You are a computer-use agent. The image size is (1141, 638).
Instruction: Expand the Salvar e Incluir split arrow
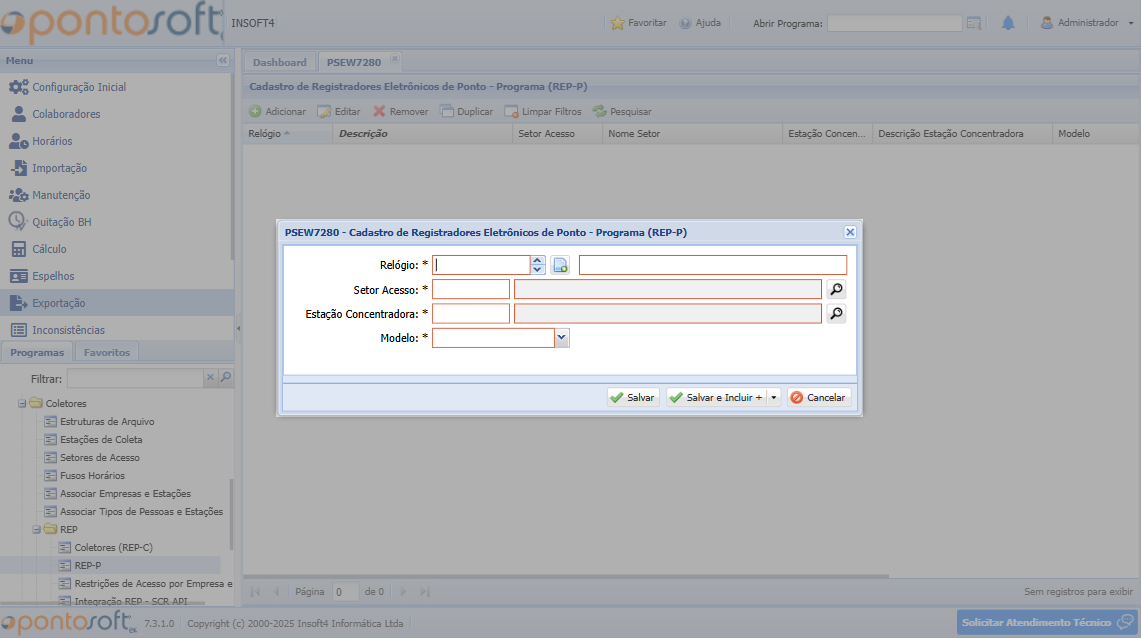[x=774, y=398]
